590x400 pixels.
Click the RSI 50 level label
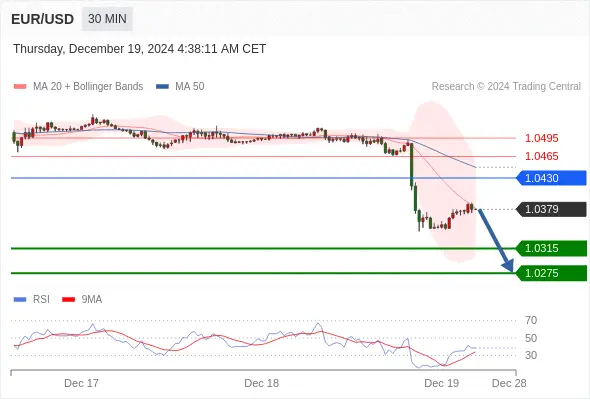click(x=531, y=338)
